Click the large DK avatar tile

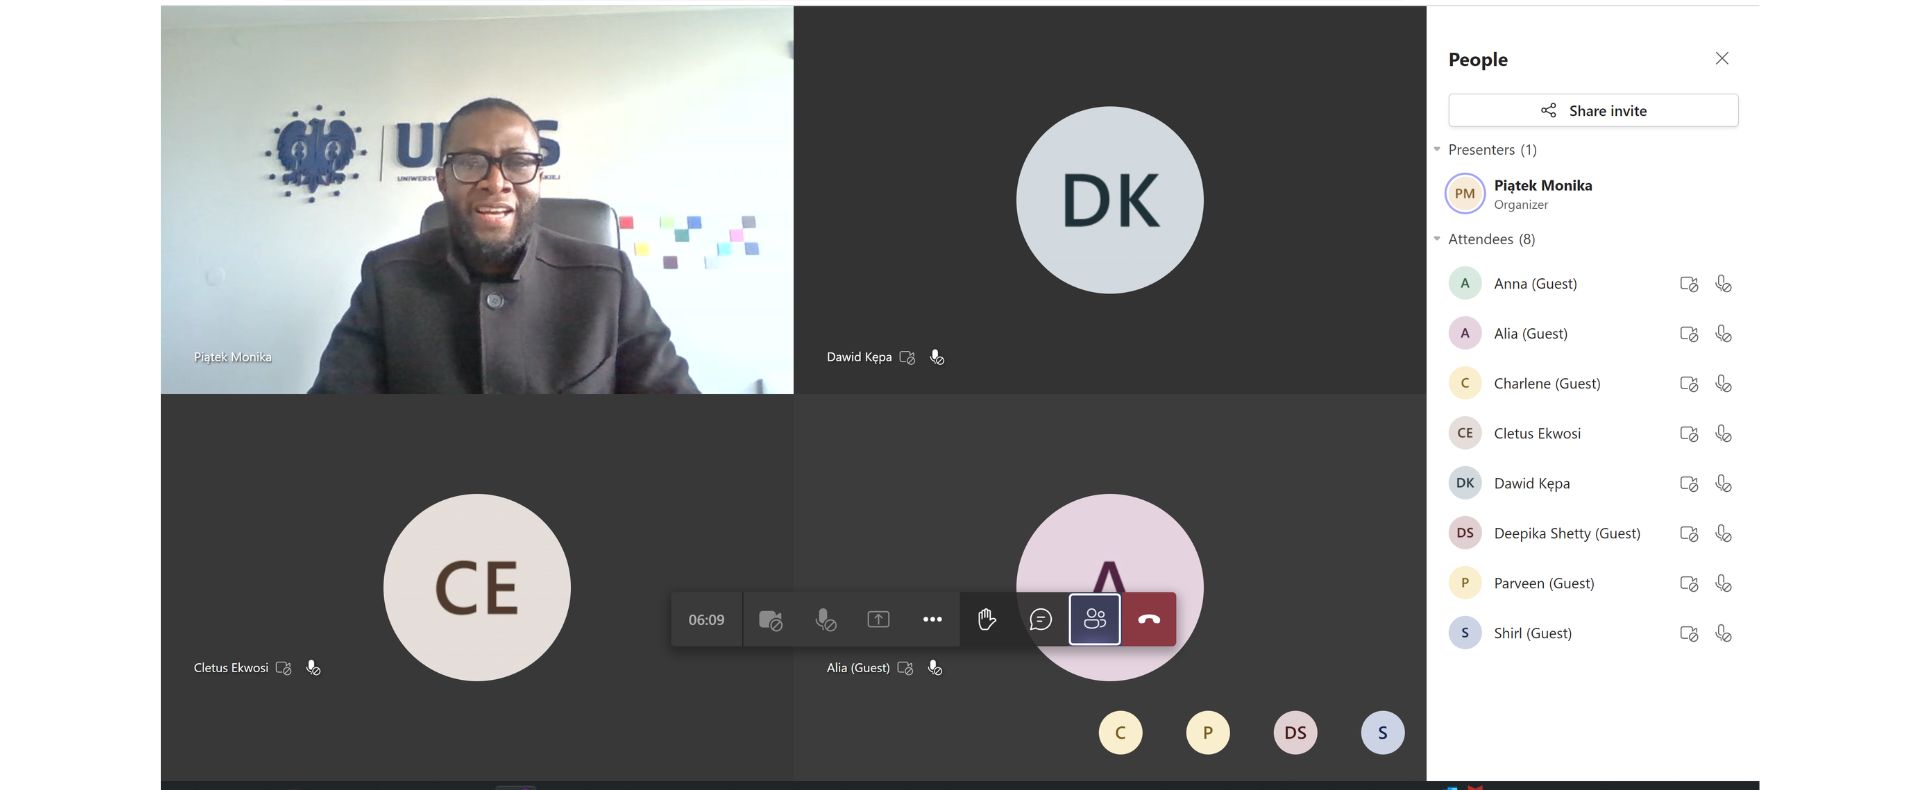click(1109, 200)
